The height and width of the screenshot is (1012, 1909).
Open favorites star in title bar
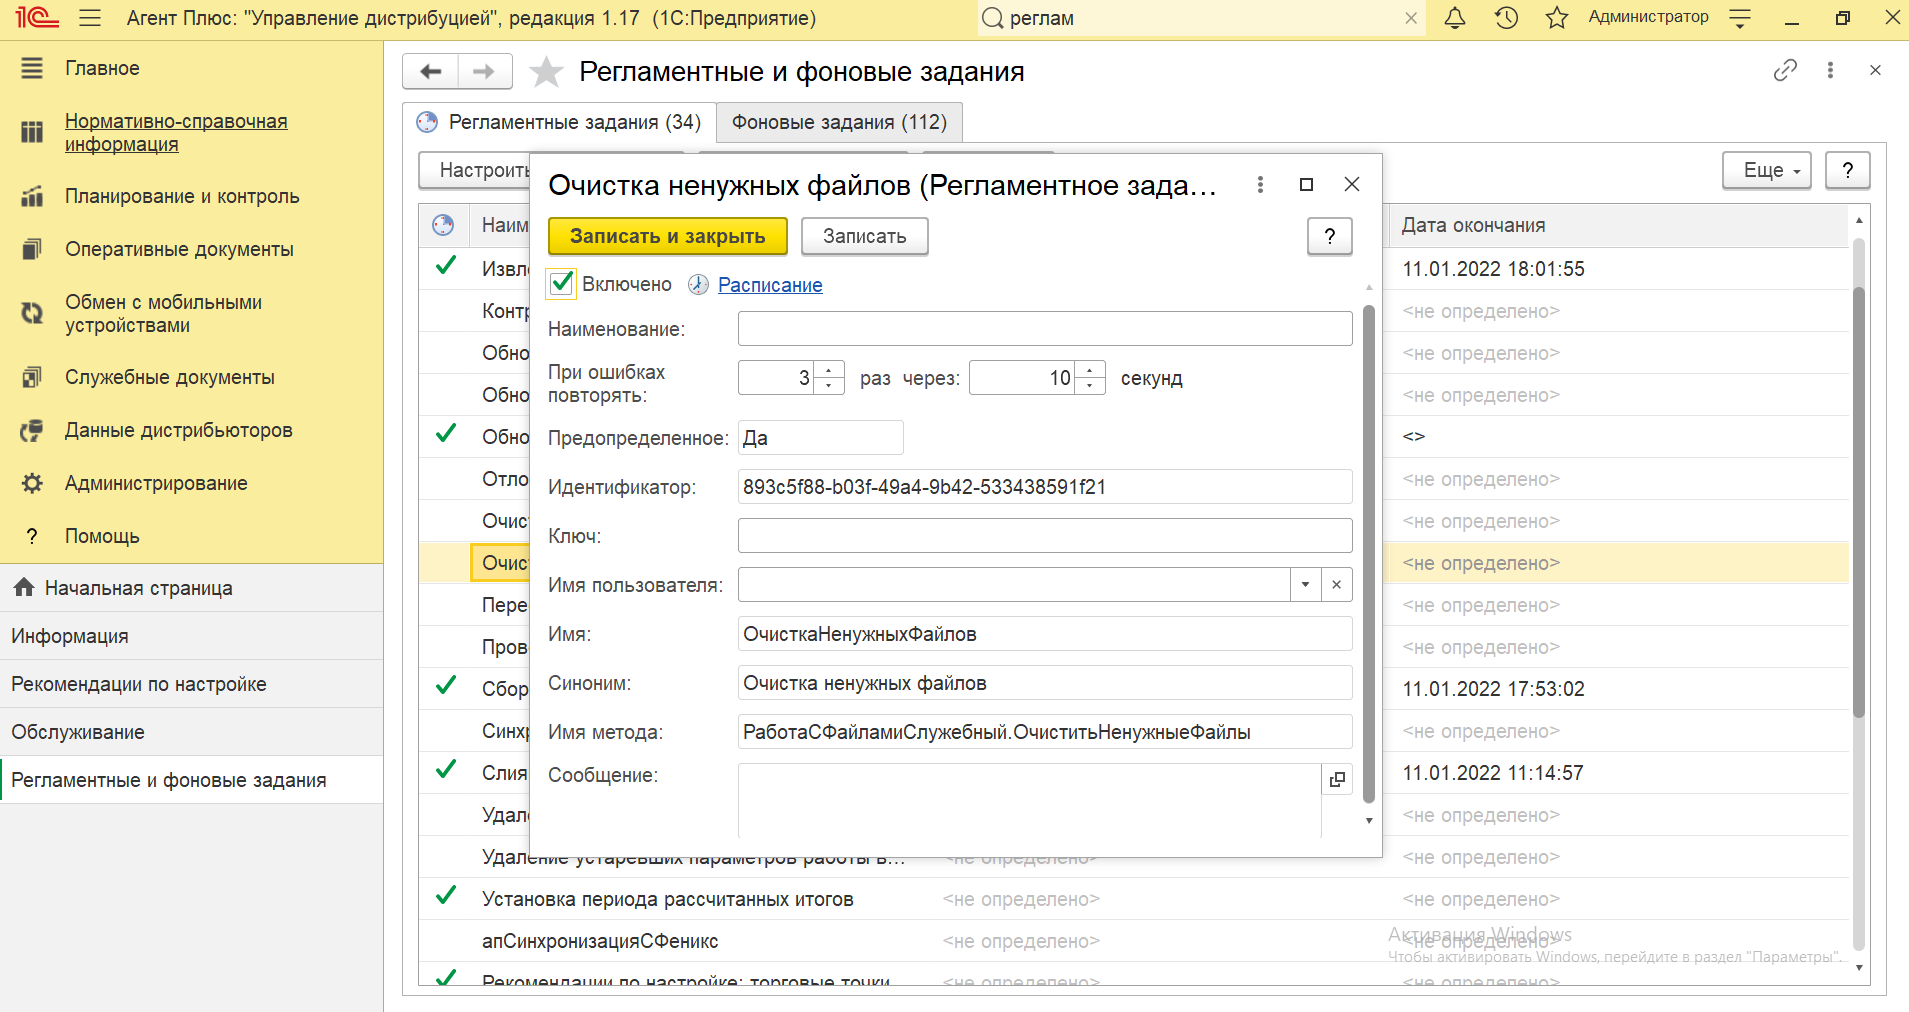[x=1557, y=18]
